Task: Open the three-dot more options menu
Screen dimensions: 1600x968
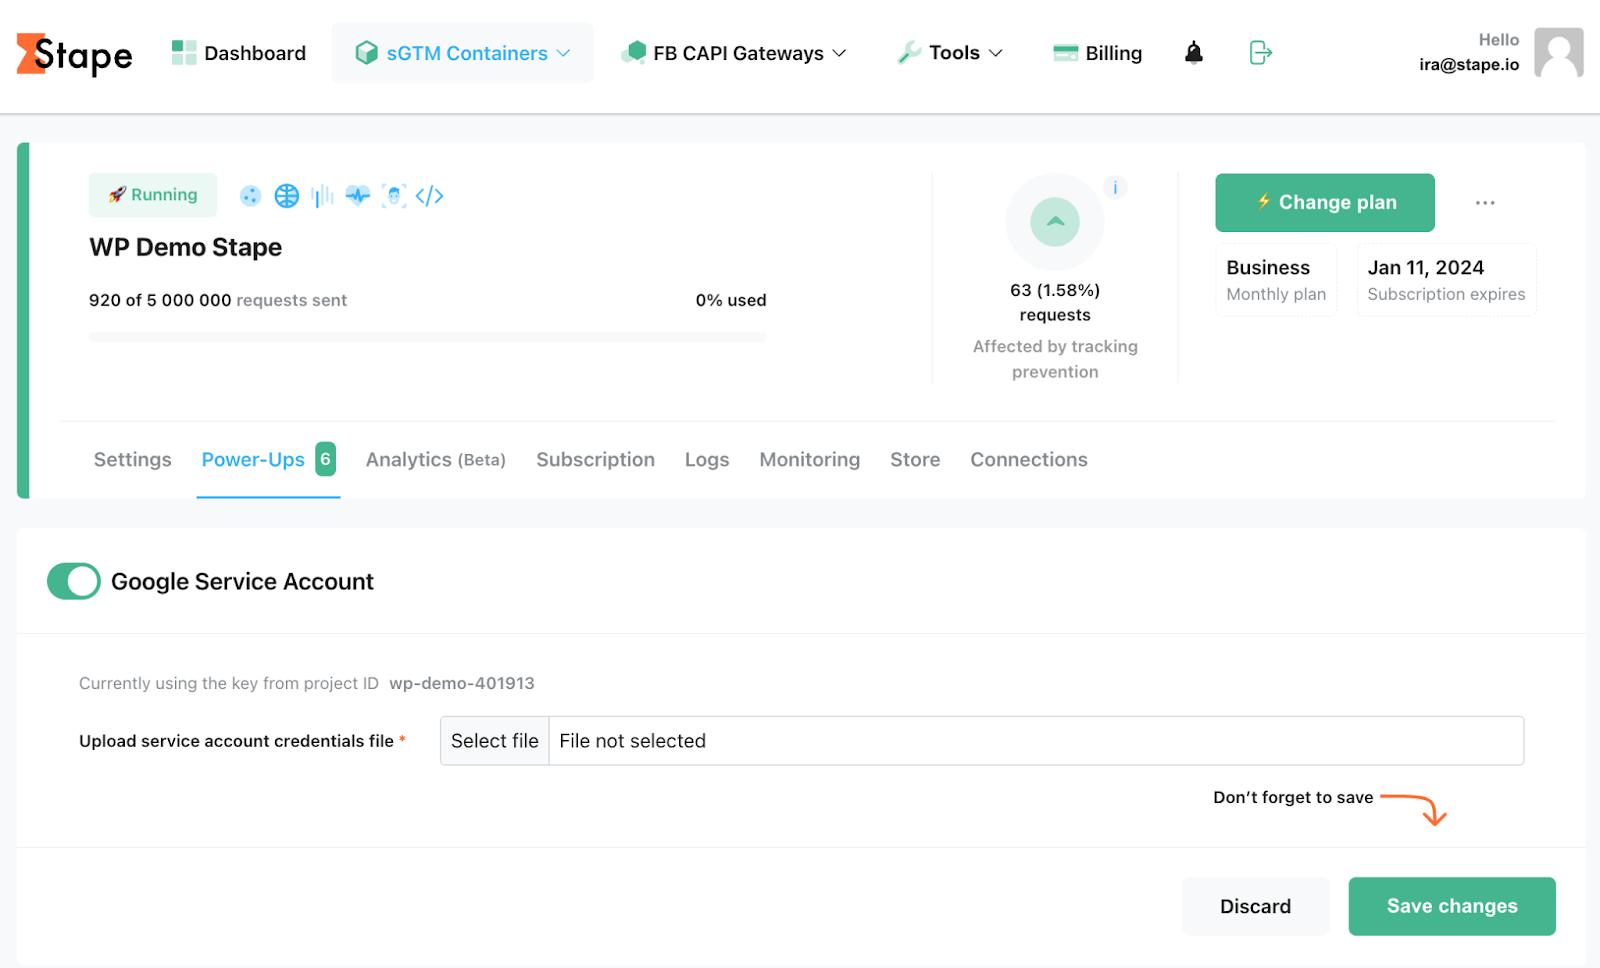Action: click(1485, 203)
